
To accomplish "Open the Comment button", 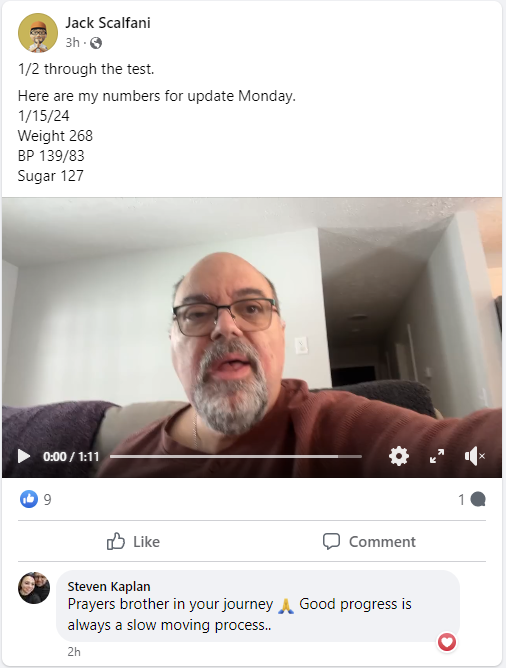I will point(369,541).
